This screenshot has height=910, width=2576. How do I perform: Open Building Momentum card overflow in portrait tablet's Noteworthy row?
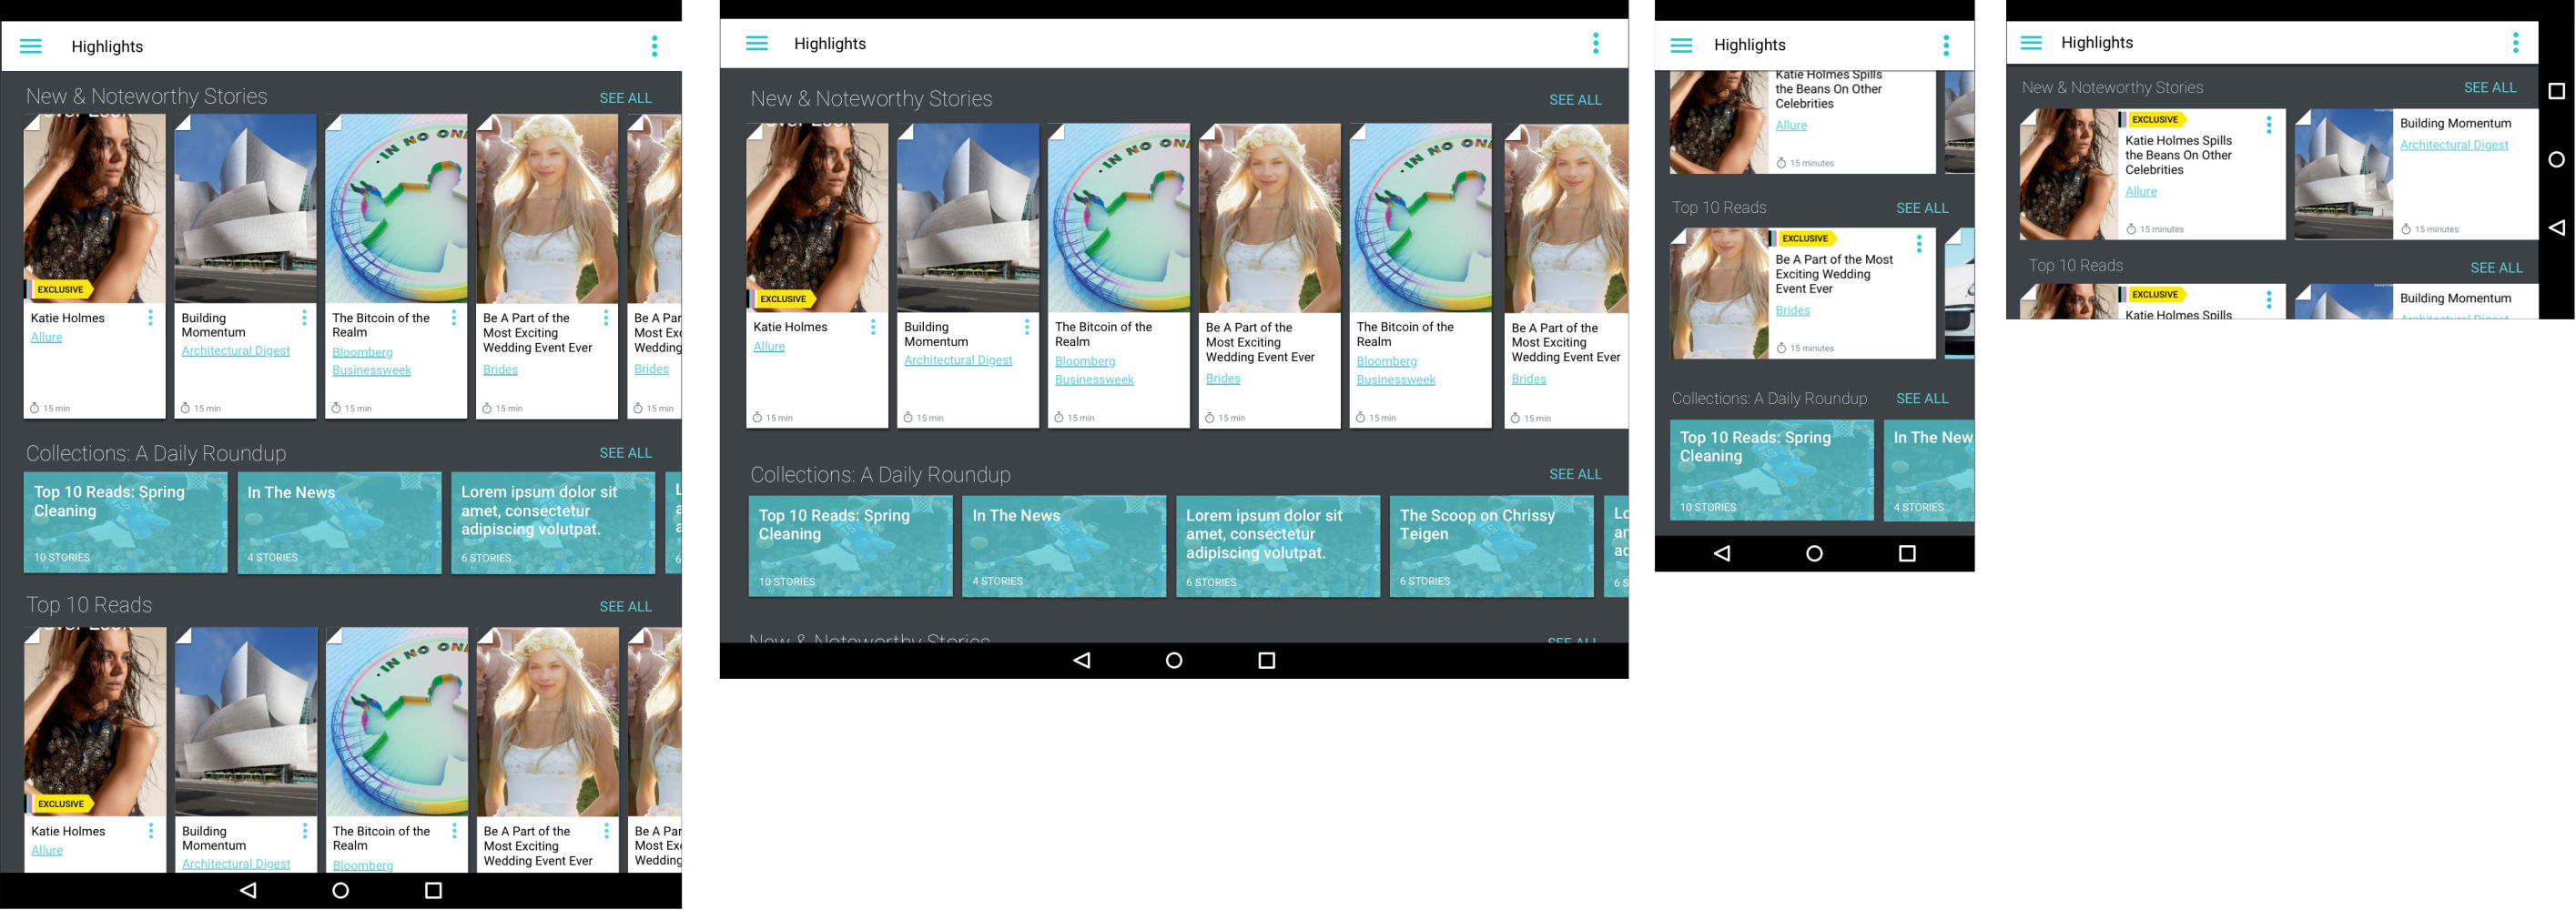(304, 318)
